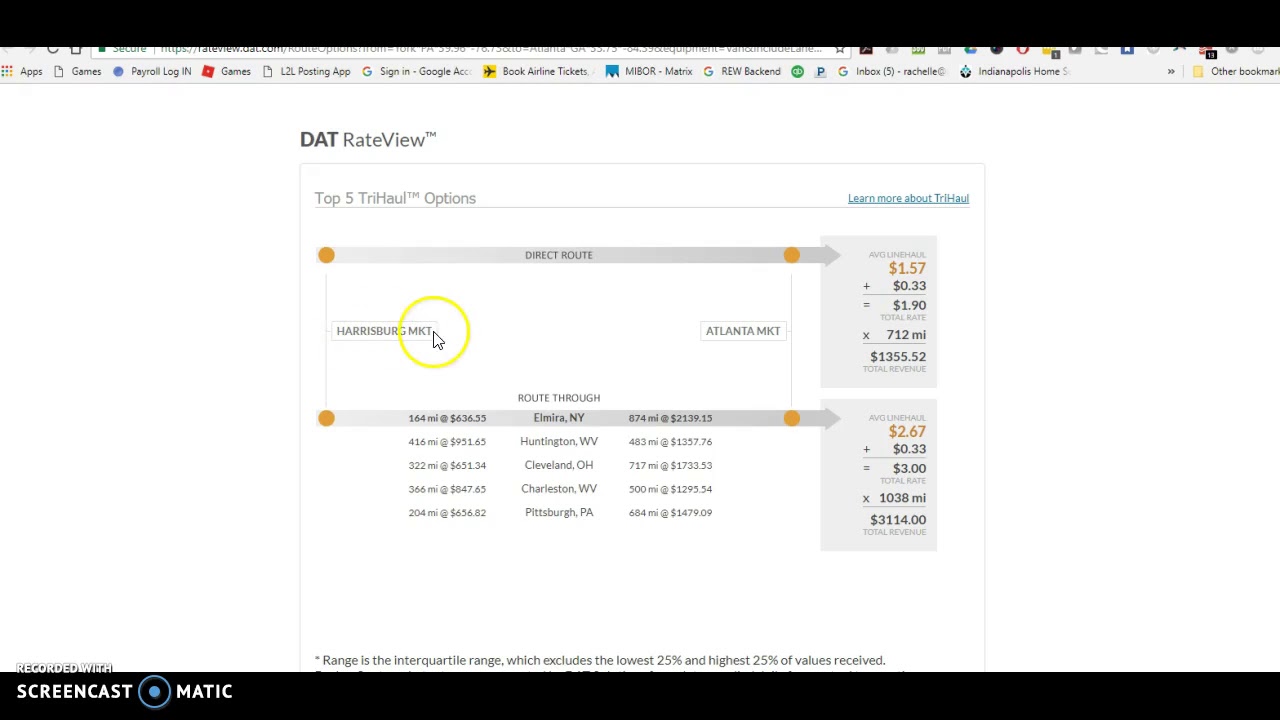Open the MIBOR - Matrix bookmark
Image resolution: width=1280 pixels, height=720 pixels.
[649, 71]
